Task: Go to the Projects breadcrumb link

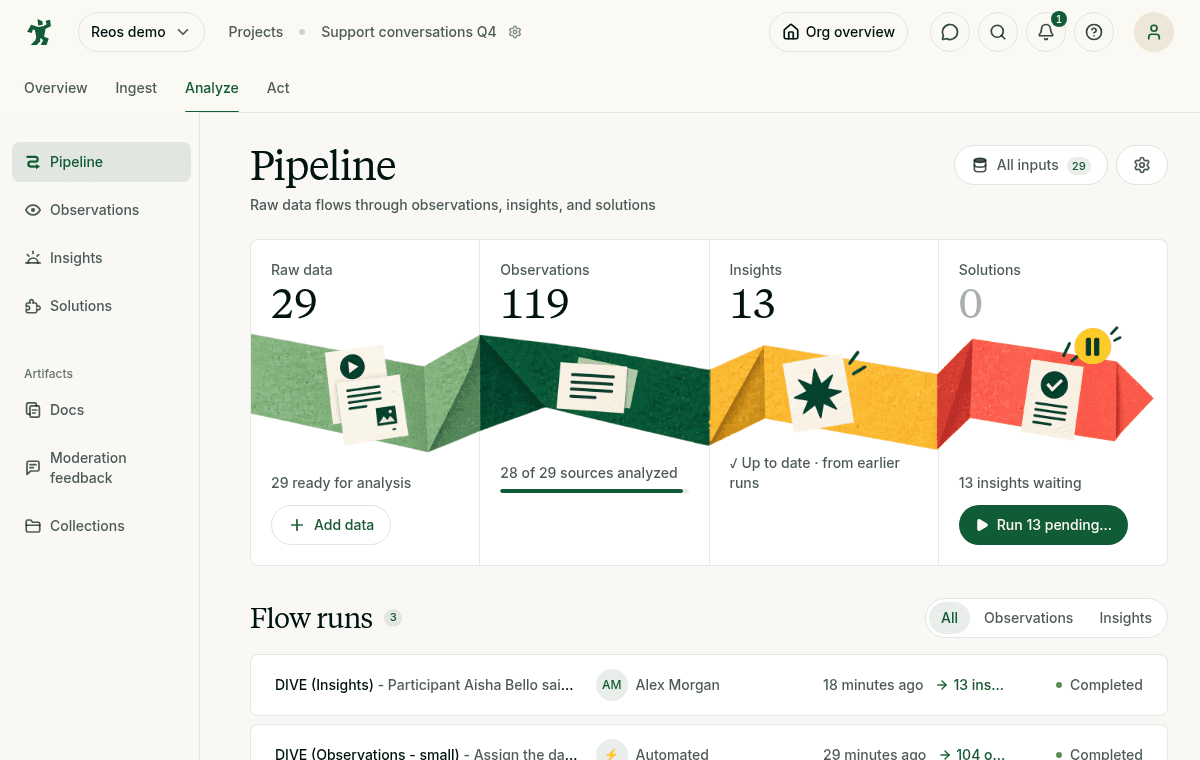Action: [x=255, y=32]
